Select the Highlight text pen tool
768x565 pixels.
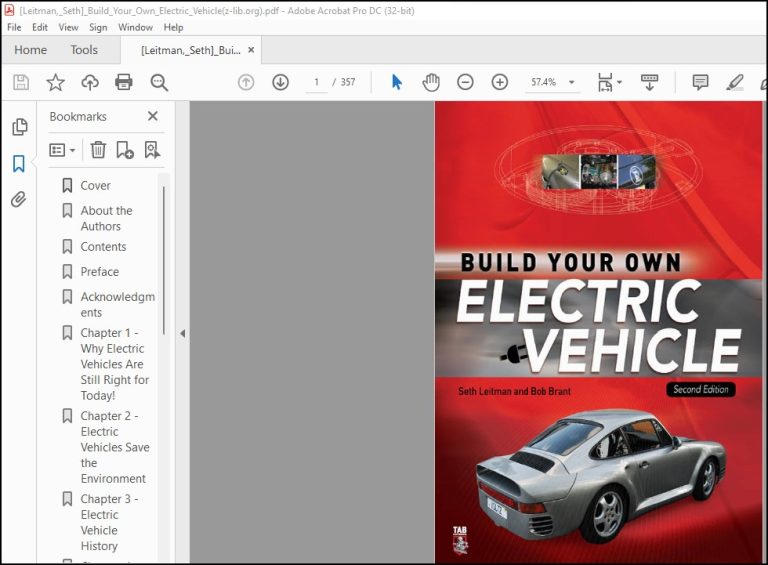[735, 82]
